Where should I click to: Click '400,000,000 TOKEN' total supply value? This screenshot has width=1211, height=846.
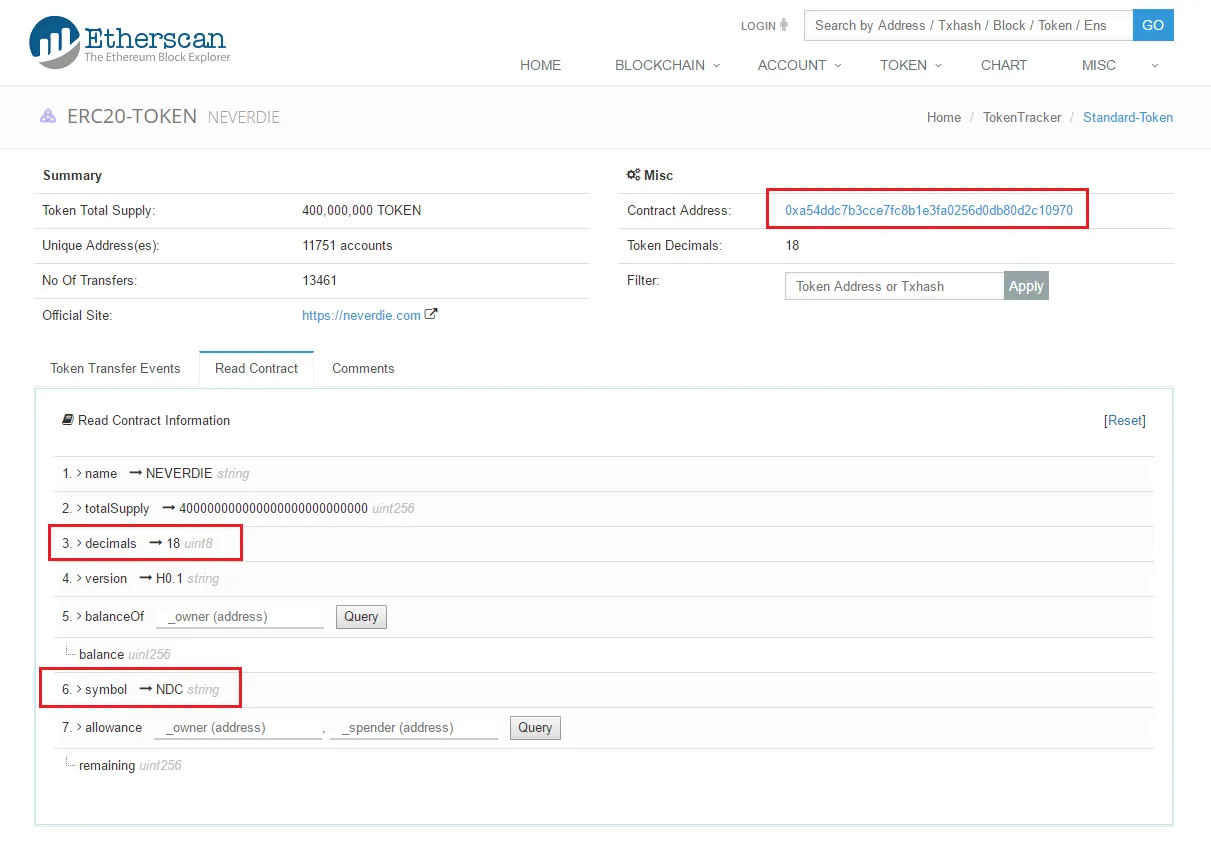coord(361,211)
